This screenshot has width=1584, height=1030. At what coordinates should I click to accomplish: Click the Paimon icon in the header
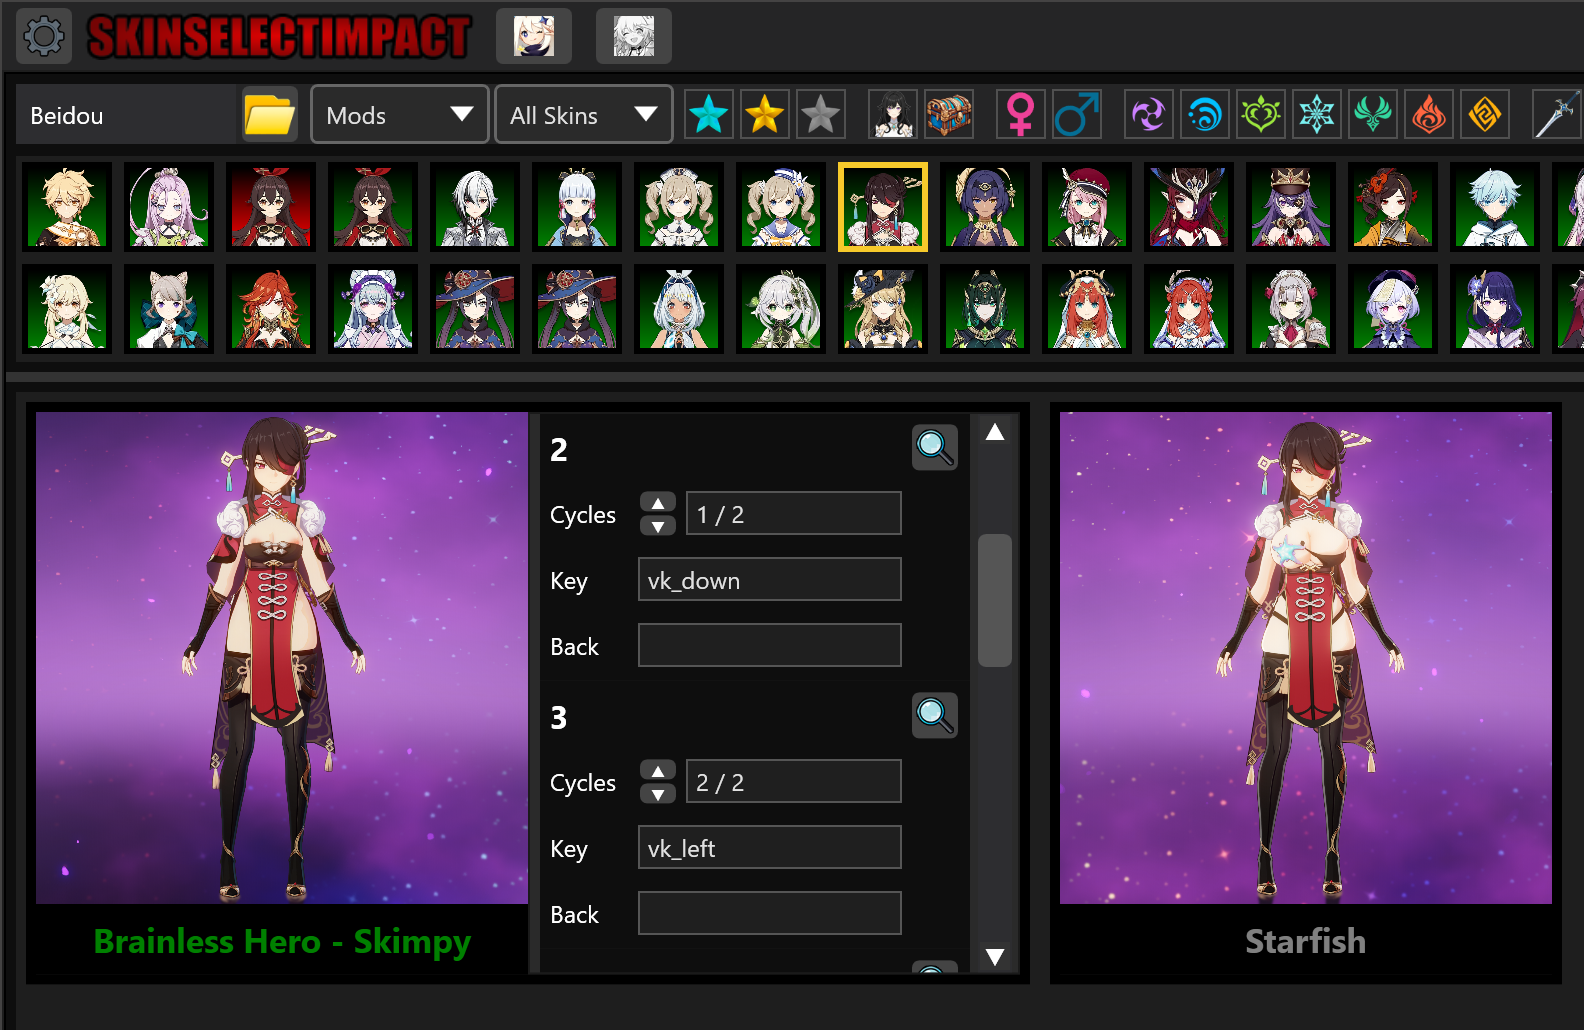pyautogui.click(x=534, y=36)
